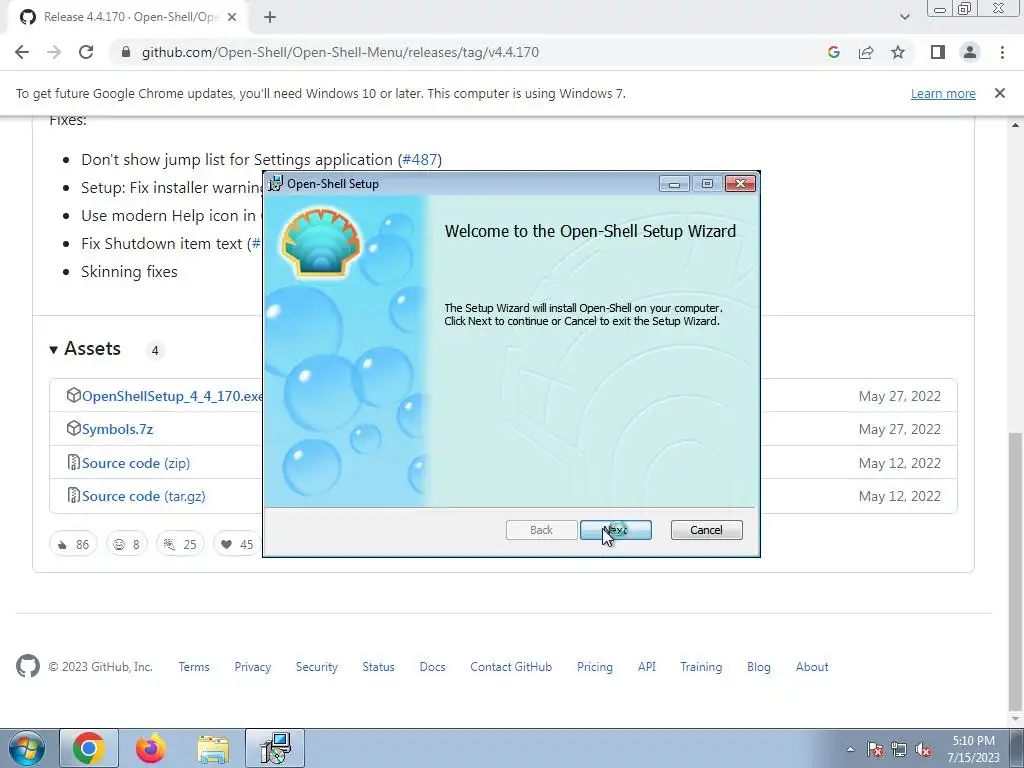Download Source code (zip)

click(x=136, y=463)
